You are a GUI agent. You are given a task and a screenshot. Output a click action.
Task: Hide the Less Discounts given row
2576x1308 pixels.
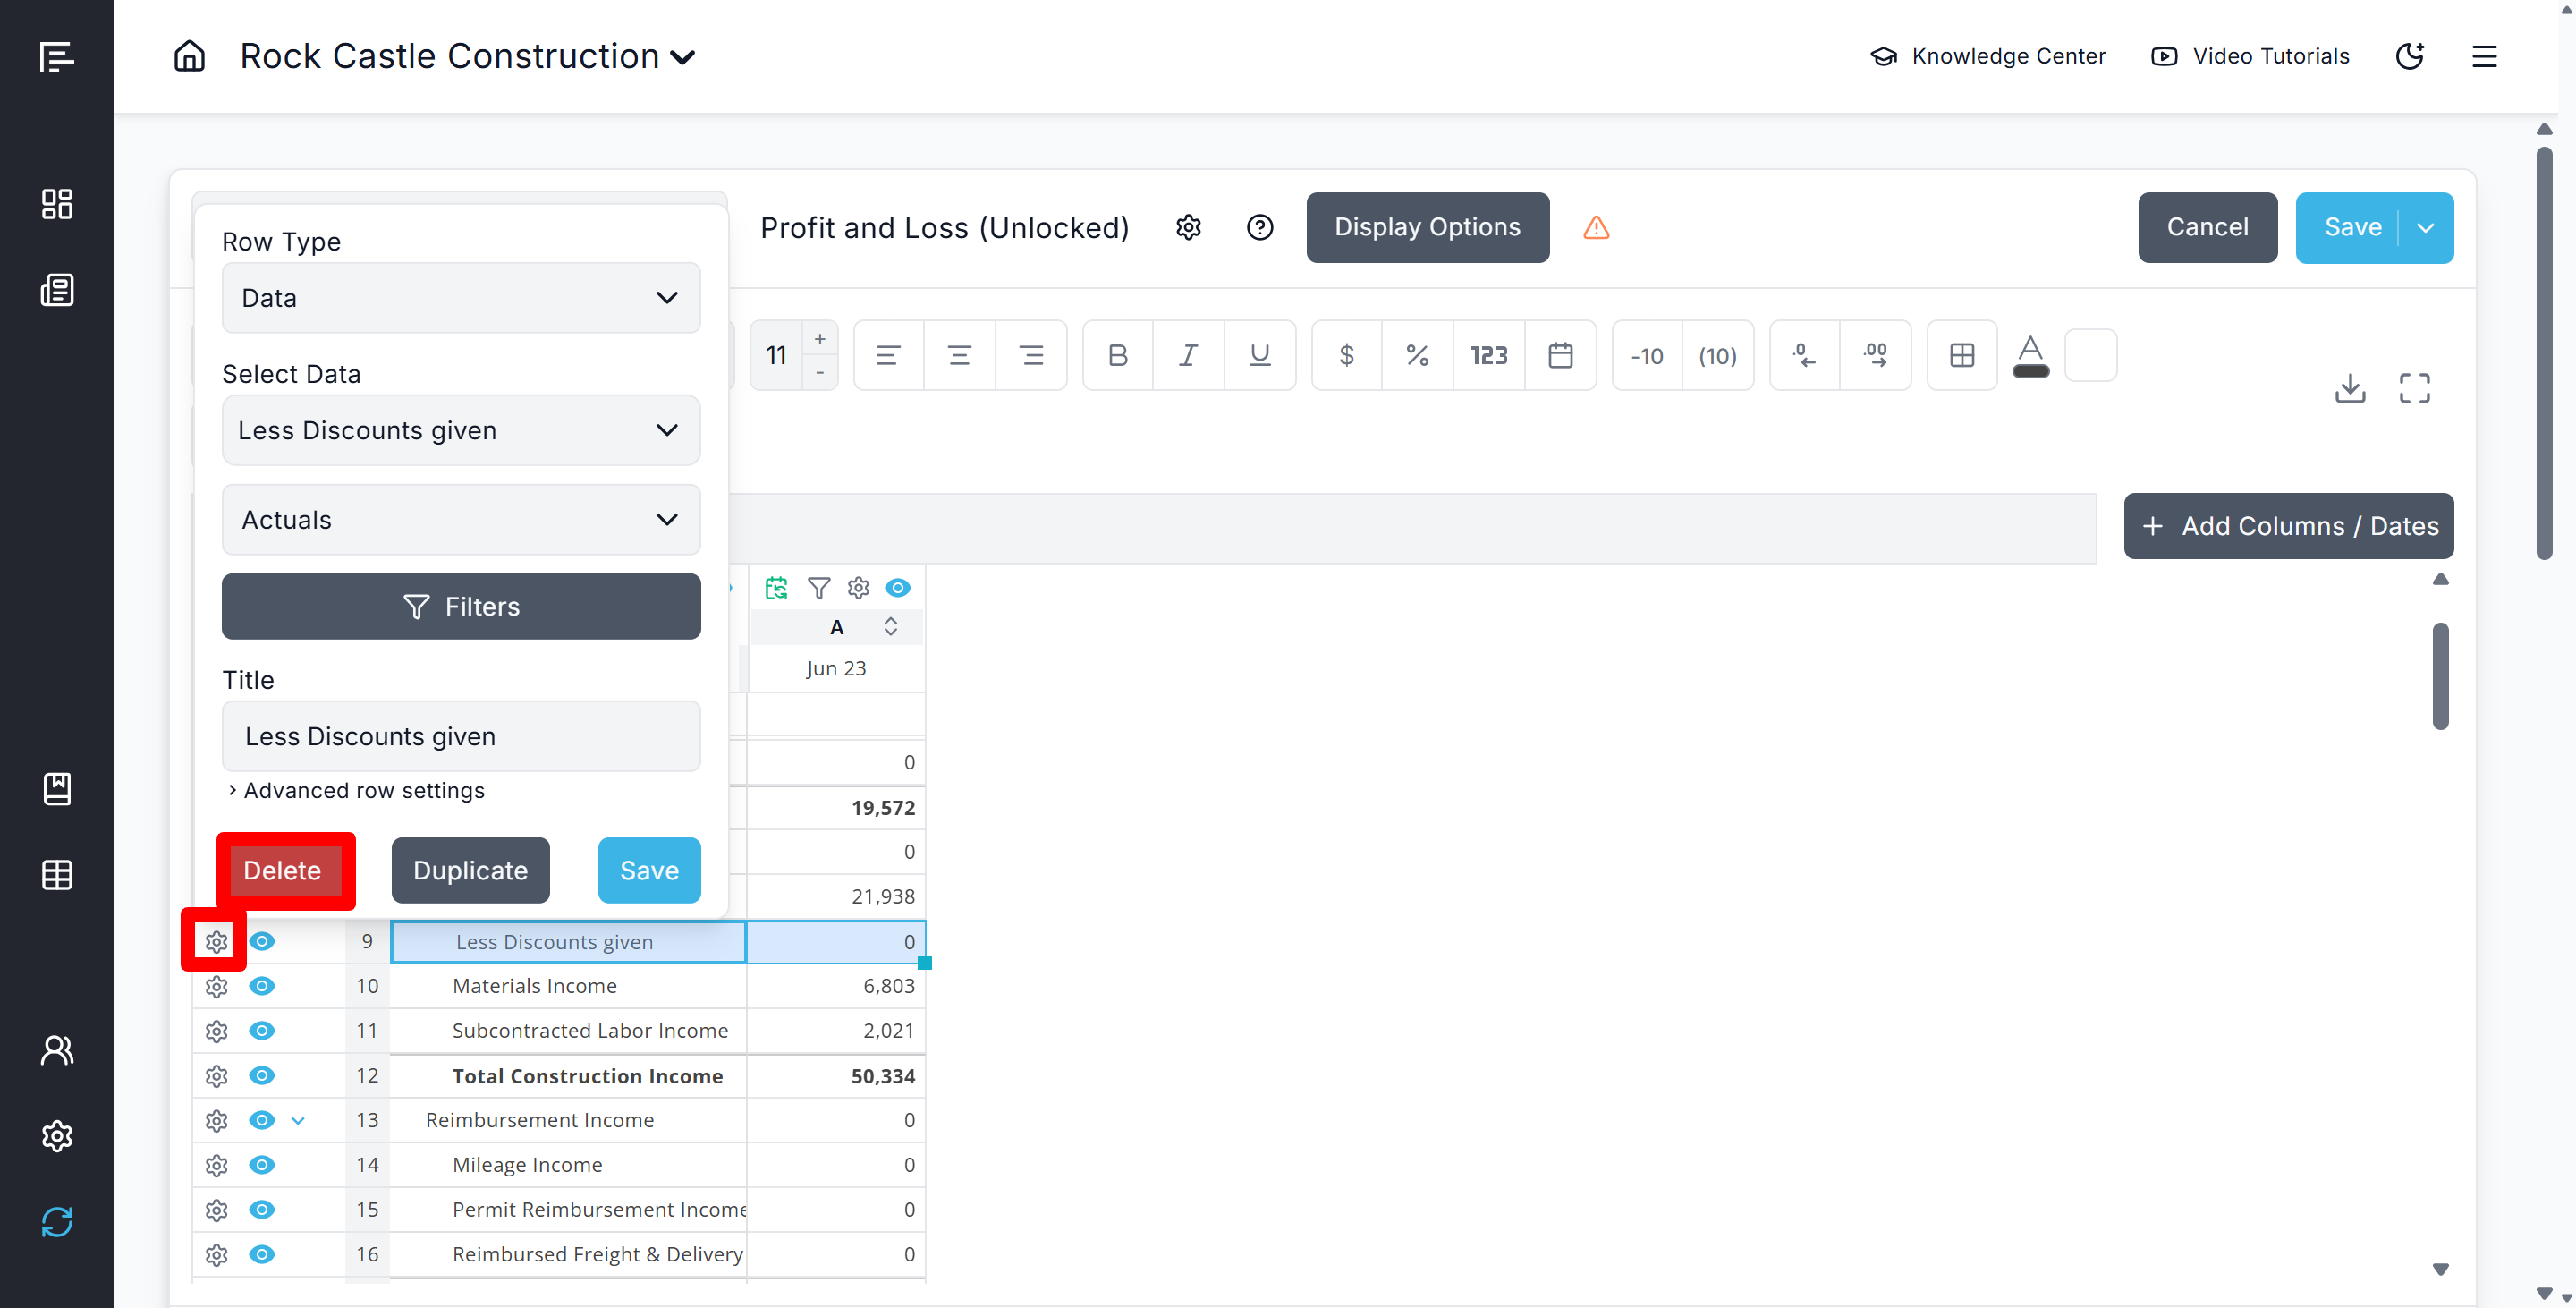click(x=262, y=941)
